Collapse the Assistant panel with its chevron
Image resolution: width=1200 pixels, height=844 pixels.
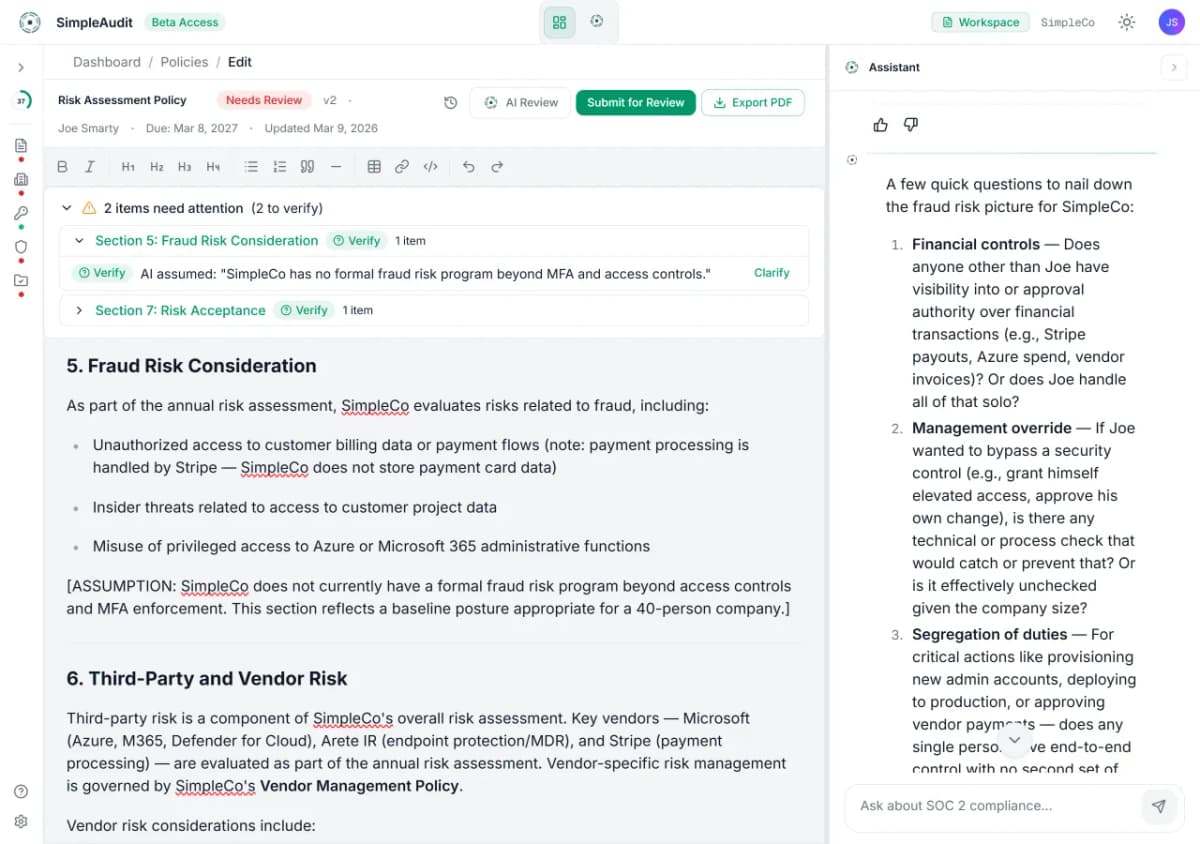pos(1174,66)
